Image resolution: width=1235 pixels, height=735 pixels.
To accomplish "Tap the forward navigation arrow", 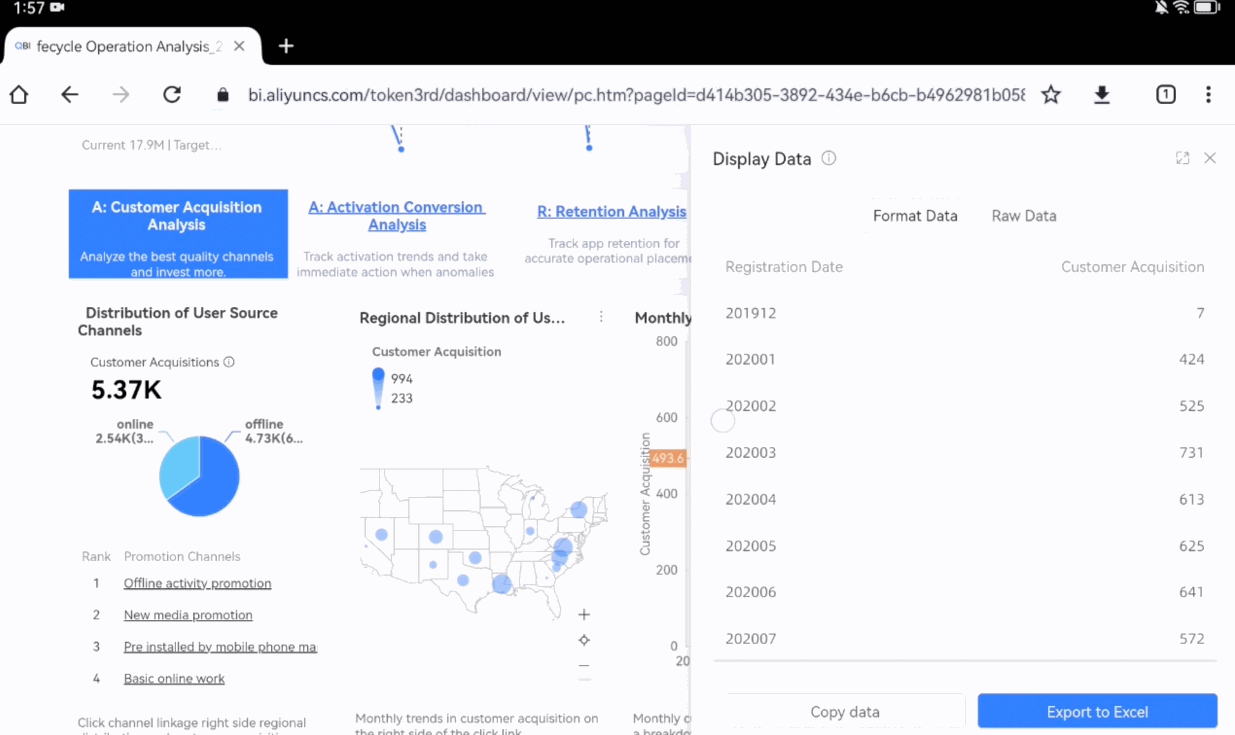I will [x=121, y=95].
